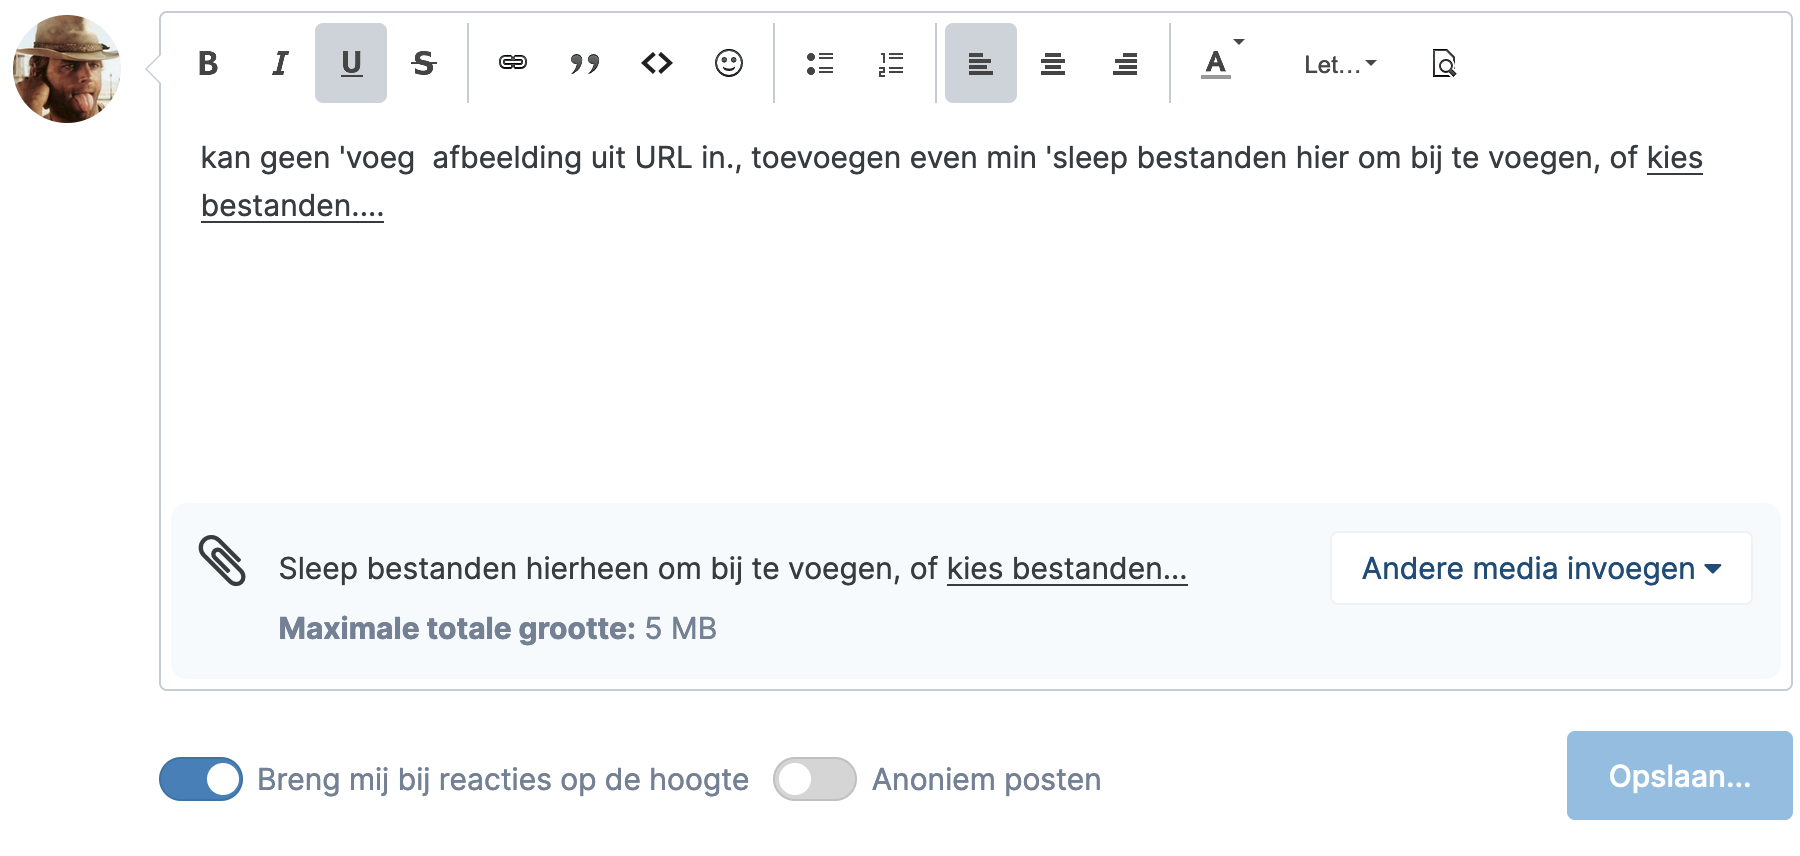This screenshot has width=1800, height=856.
Task: Insert a hyperlink with the link icon
Action: 513,63
